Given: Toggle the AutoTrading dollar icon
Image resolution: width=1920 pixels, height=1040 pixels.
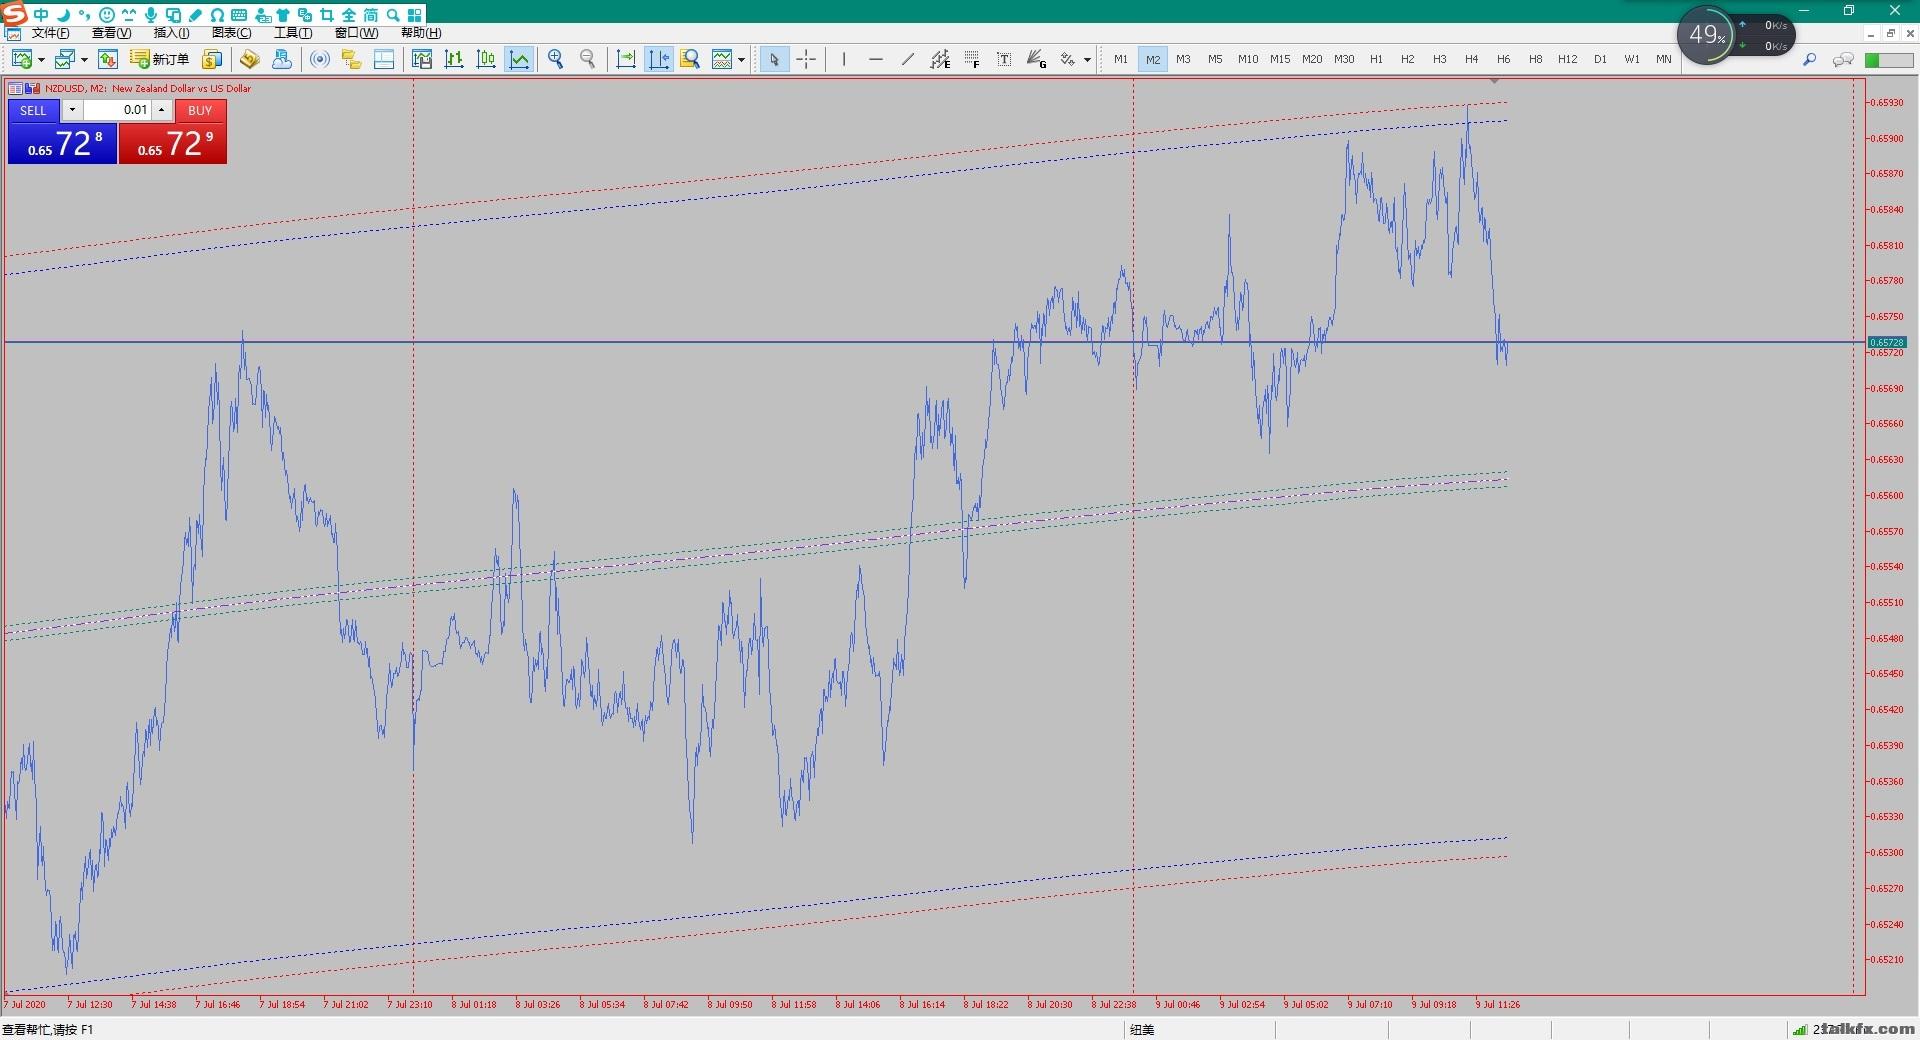Looking at the screenshot, I should coord(212,60).
